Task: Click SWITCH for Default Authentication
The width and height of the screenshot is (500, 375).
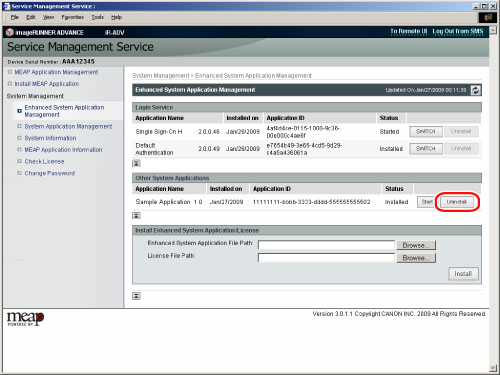Action: pyautogui.click(x=426, y=148)
